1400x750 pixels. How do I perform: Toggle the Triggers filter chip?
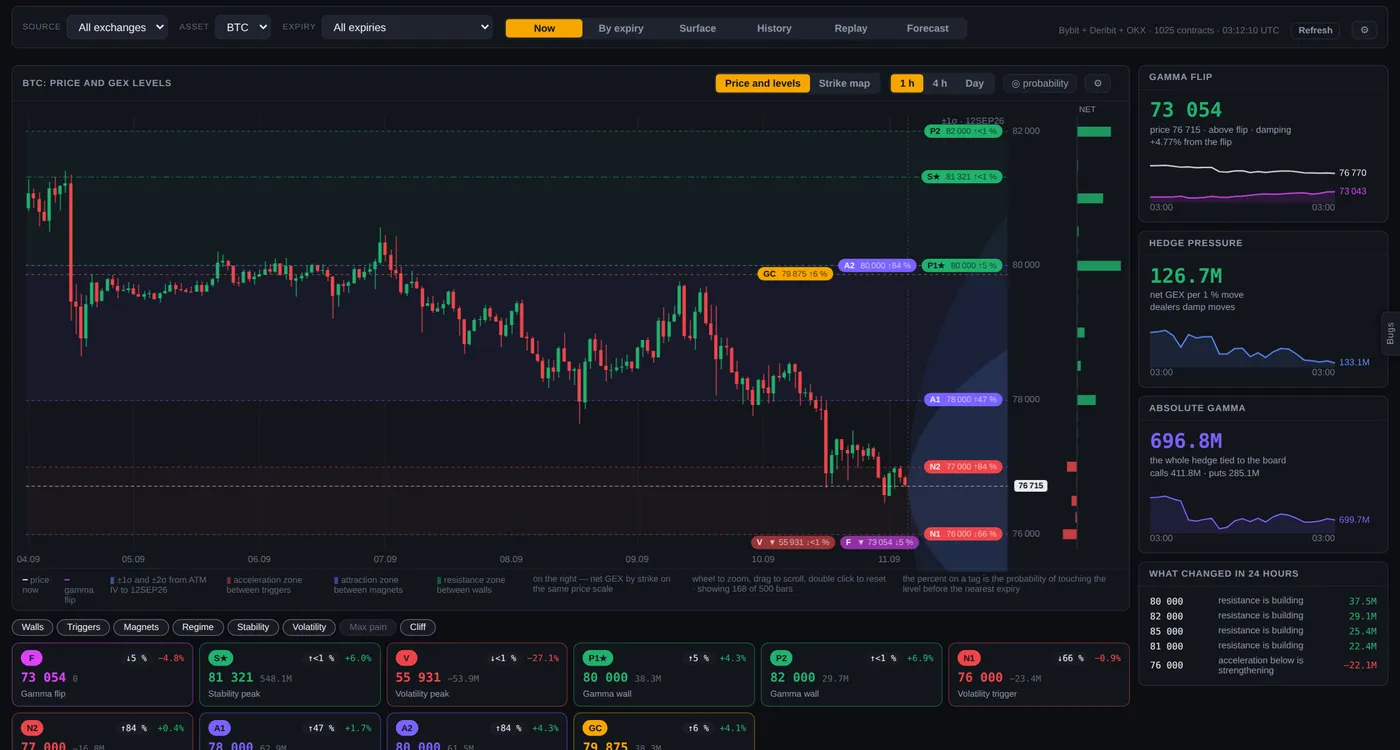click(x=84, y=627)
